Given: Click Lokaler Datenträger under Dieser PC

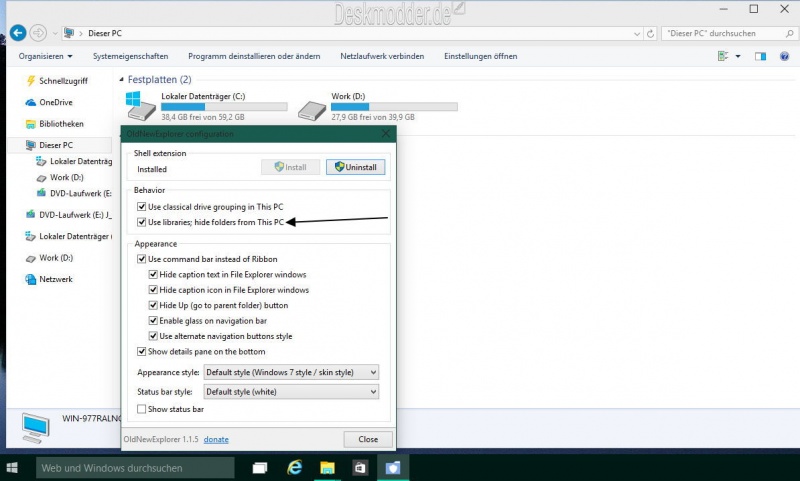Looking at the screenshot, I should [81, 161].
